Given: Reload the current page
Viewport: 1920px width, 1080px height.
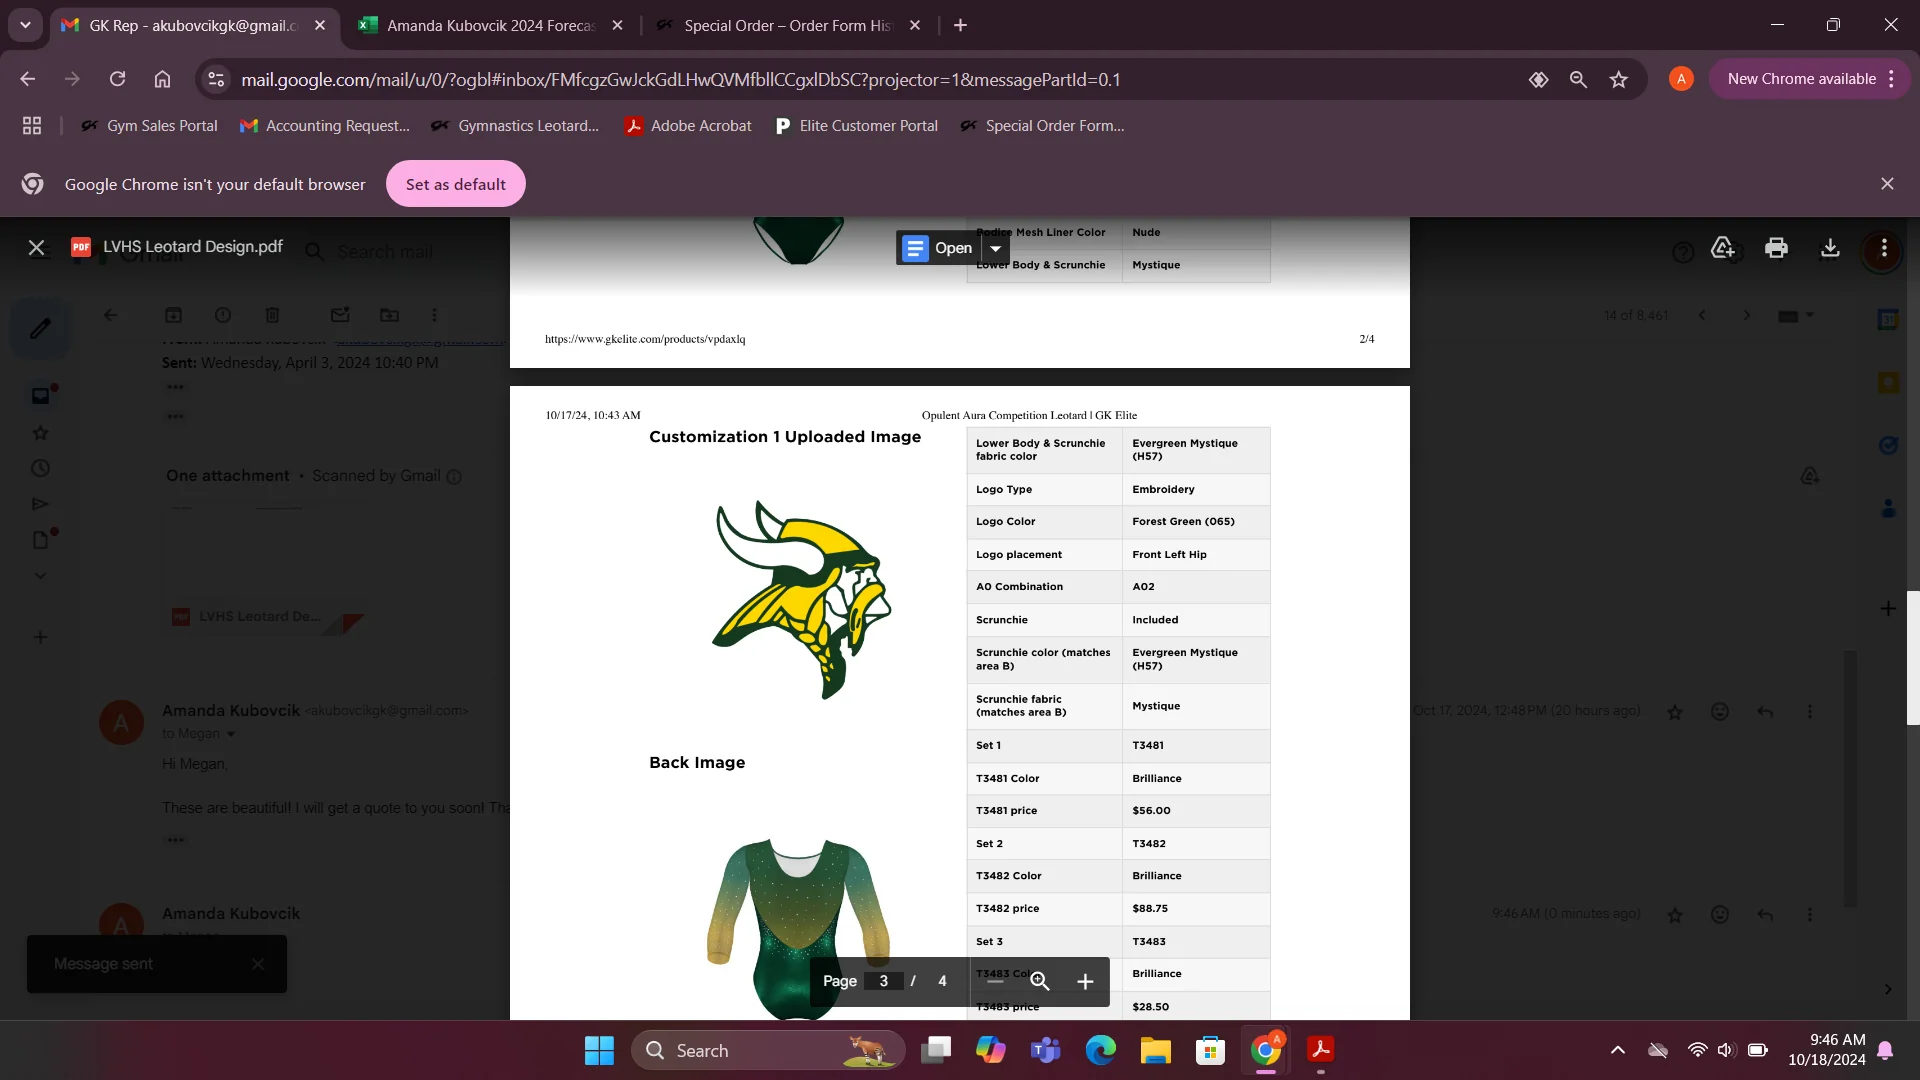Looking at the screenshot, I should 117,79.
